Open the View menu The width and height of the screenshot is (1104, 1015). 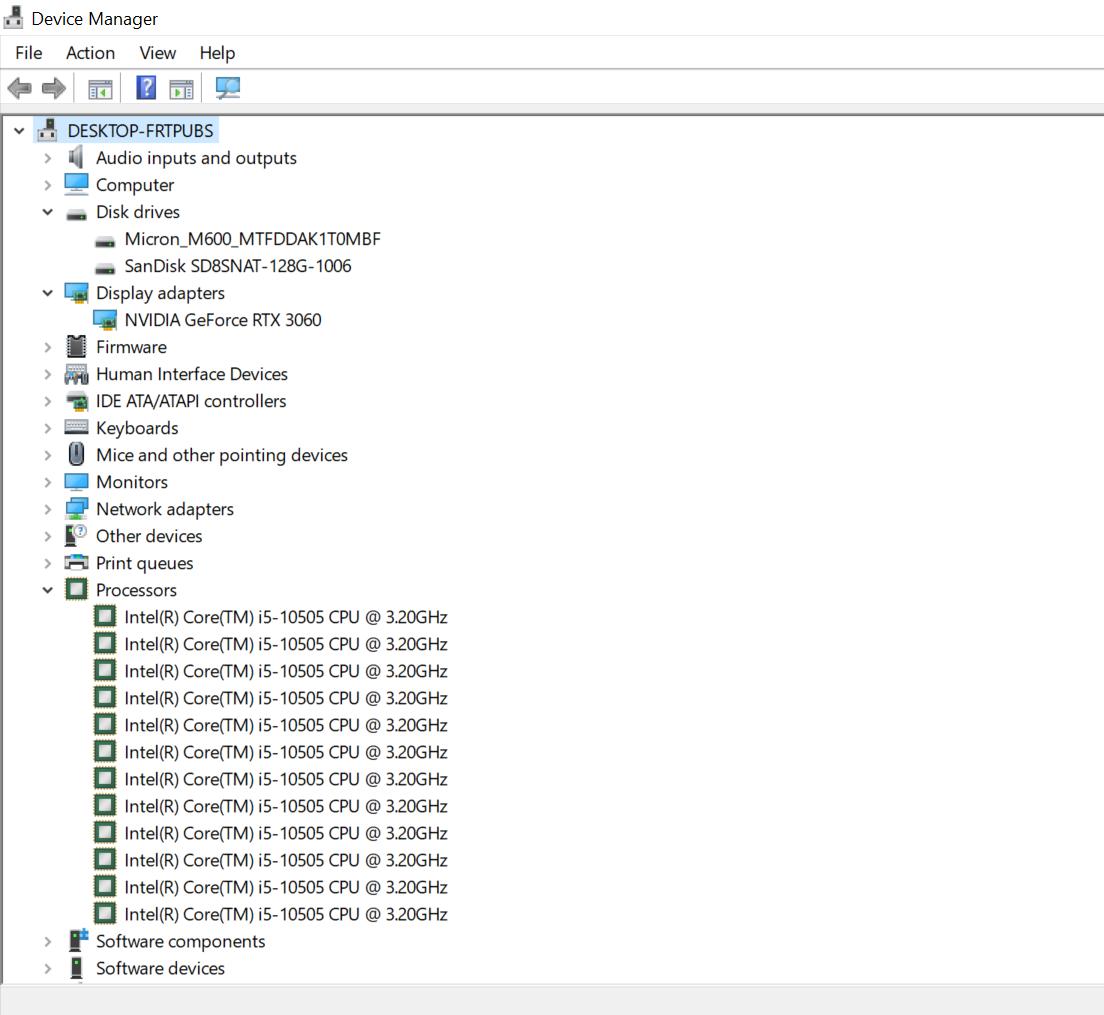coord(157,53)
